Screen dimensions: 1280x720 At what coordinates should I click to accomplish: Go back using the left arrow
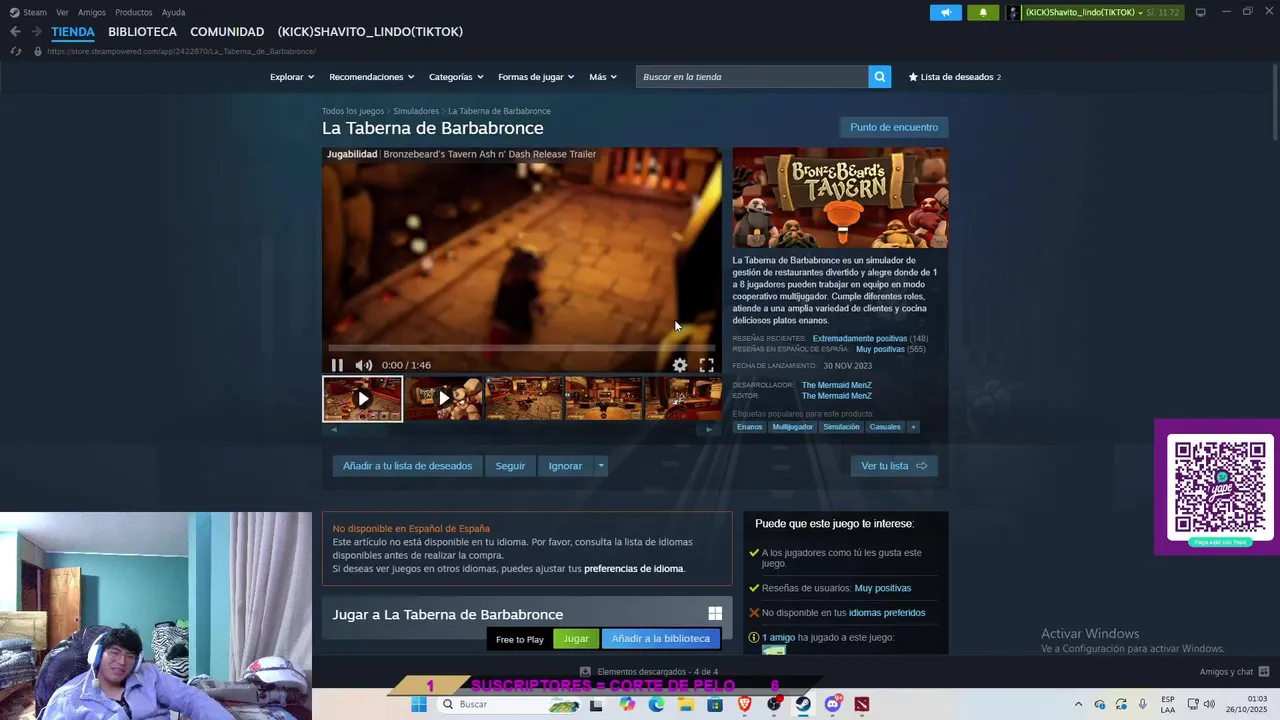[x=15, y=31]
